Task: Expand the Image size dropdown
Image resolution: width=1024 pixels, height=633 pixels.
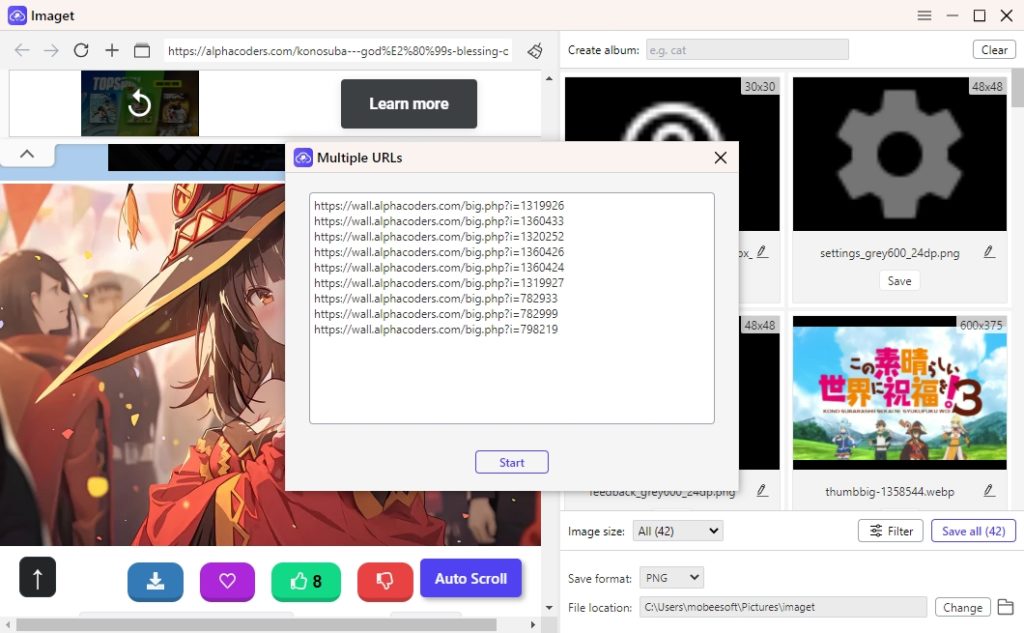Action: pos(677,531)
